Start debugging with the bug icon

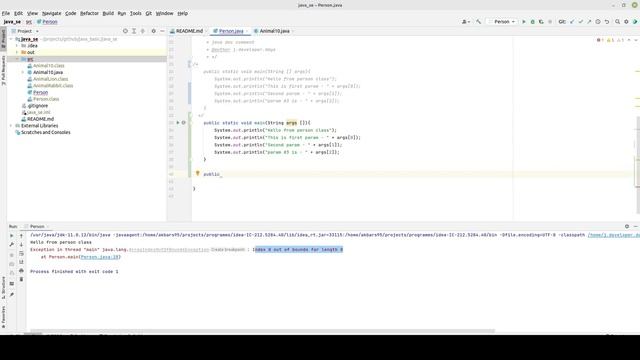(532, 22)
